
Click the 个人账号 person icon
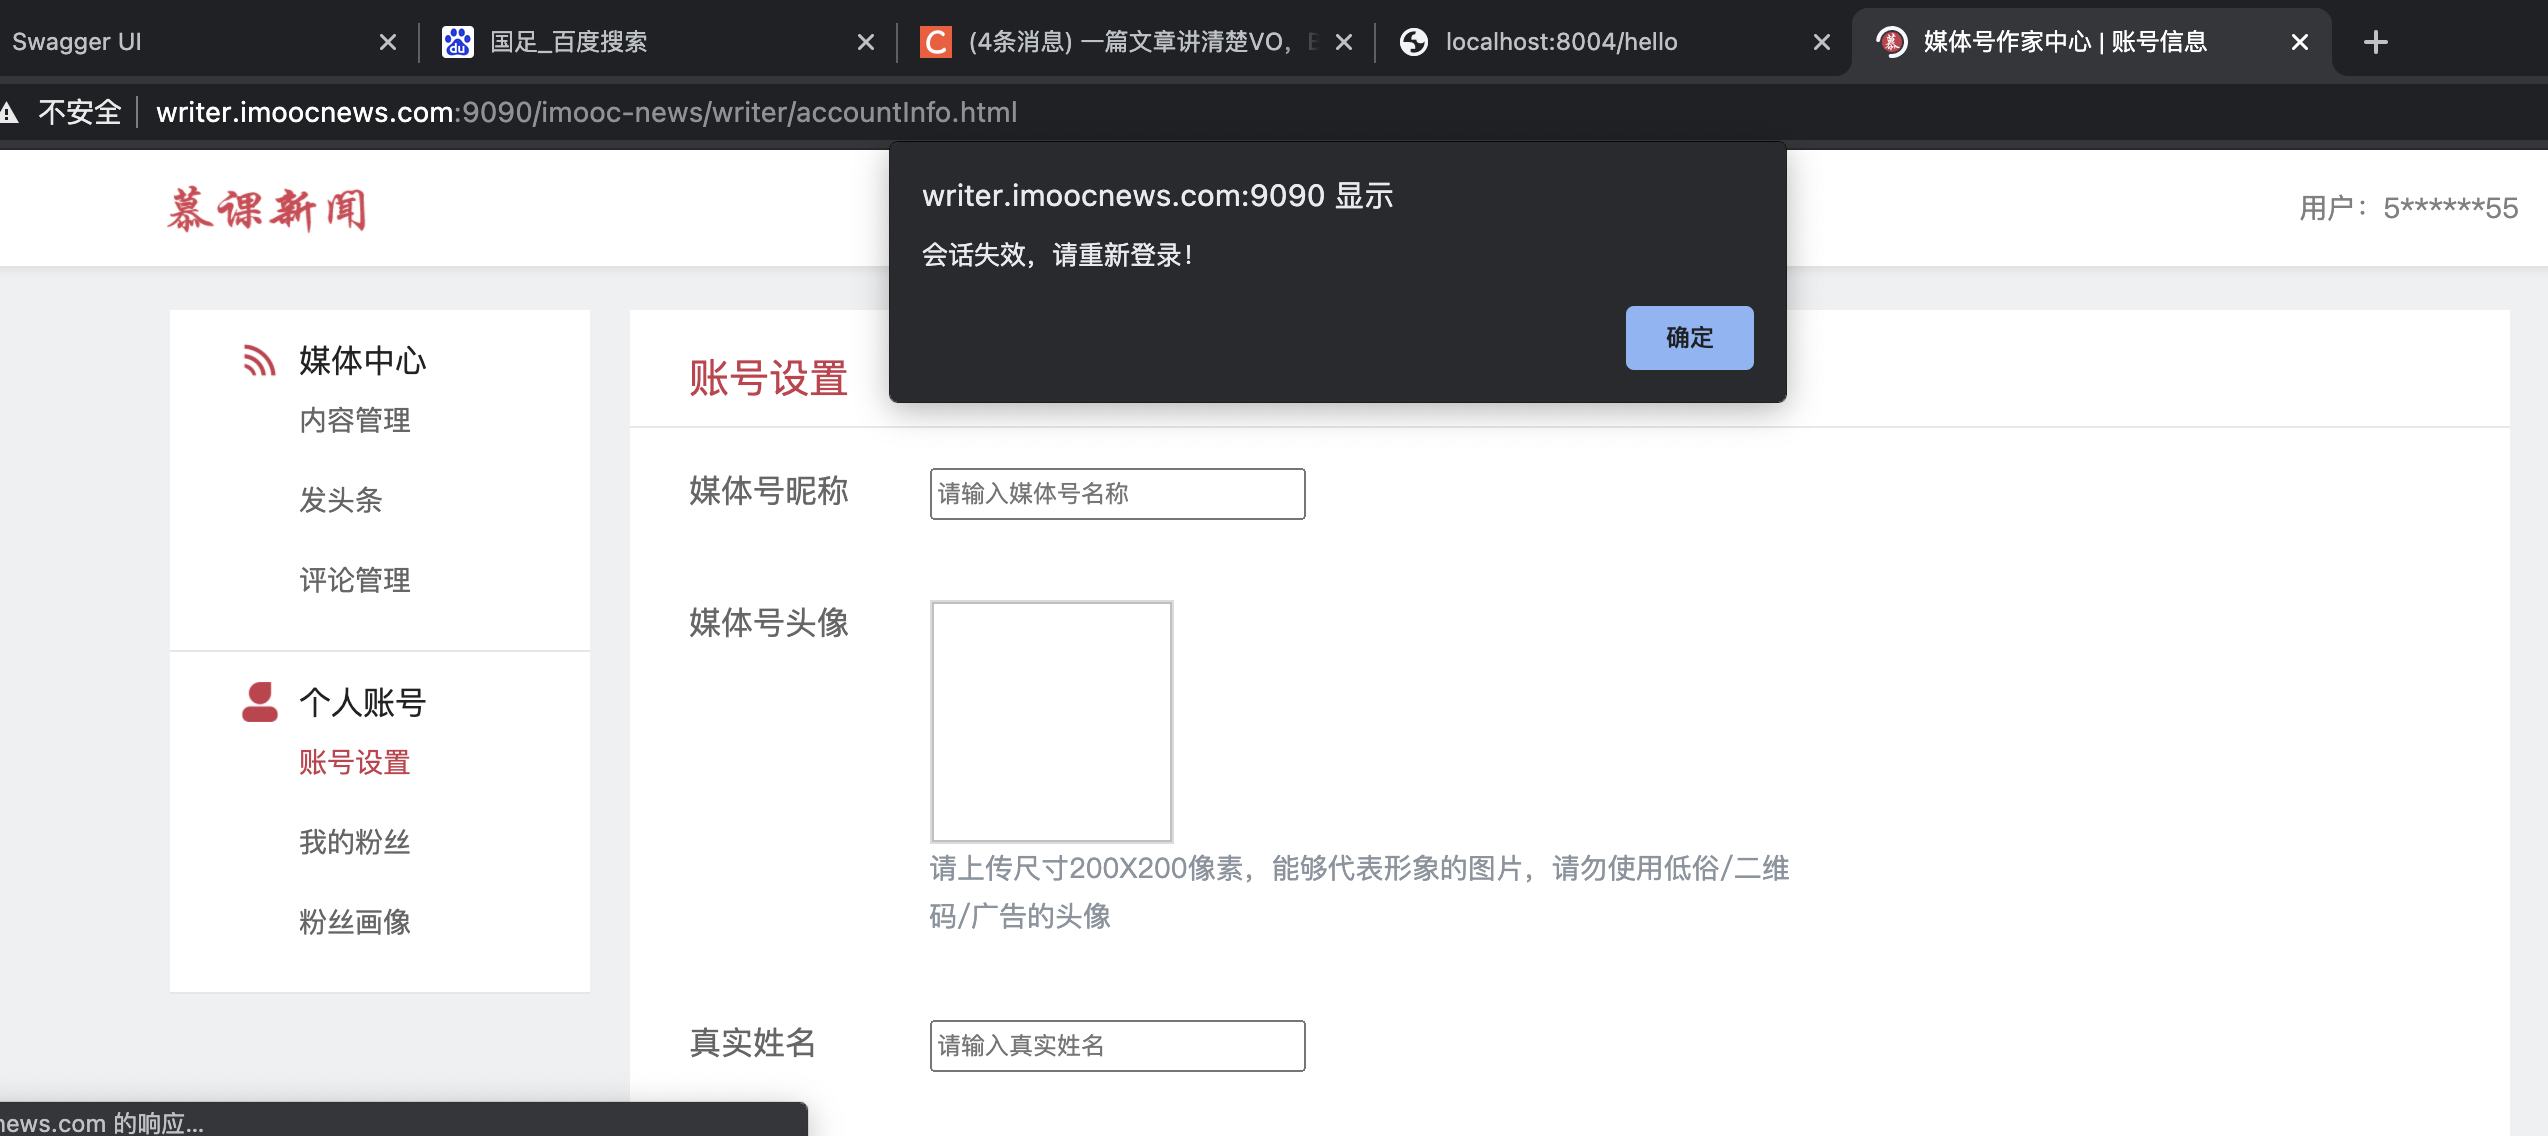[x=259, y=701]
